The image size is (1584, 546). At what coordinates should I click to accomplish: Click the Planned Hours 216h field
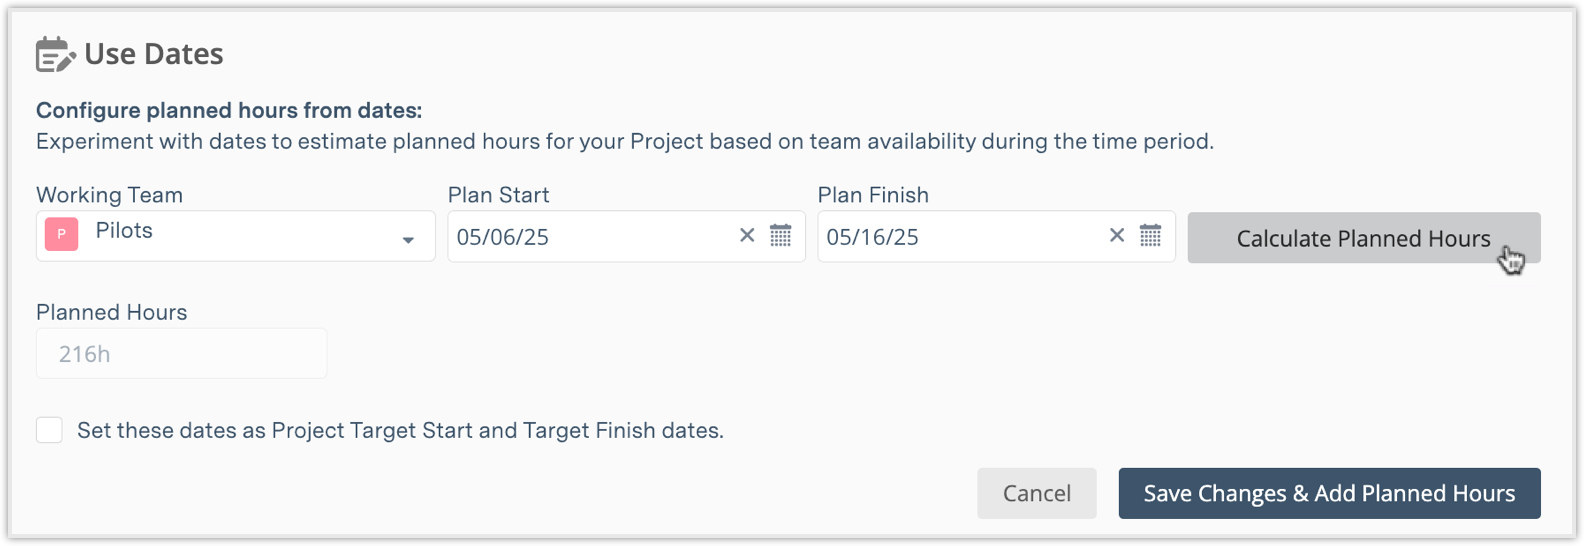pyautogui.click(x=181, y=354)
